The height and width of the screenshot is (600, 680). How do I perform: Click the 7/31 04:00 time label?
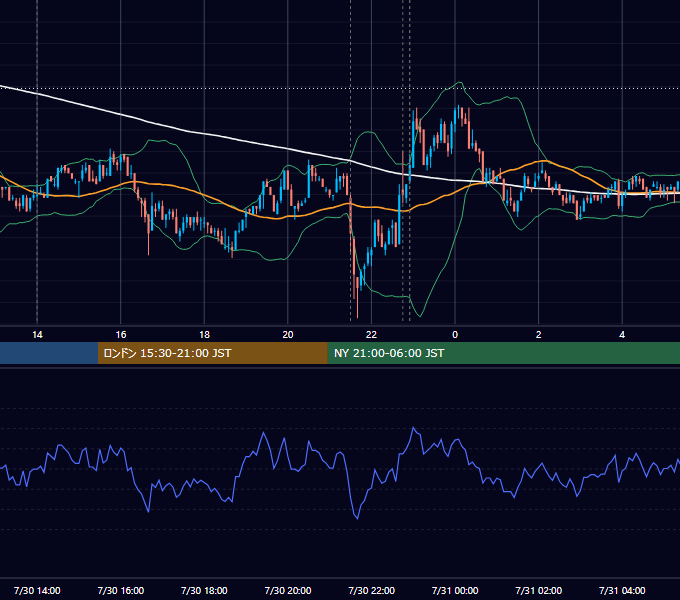(622, 590)
